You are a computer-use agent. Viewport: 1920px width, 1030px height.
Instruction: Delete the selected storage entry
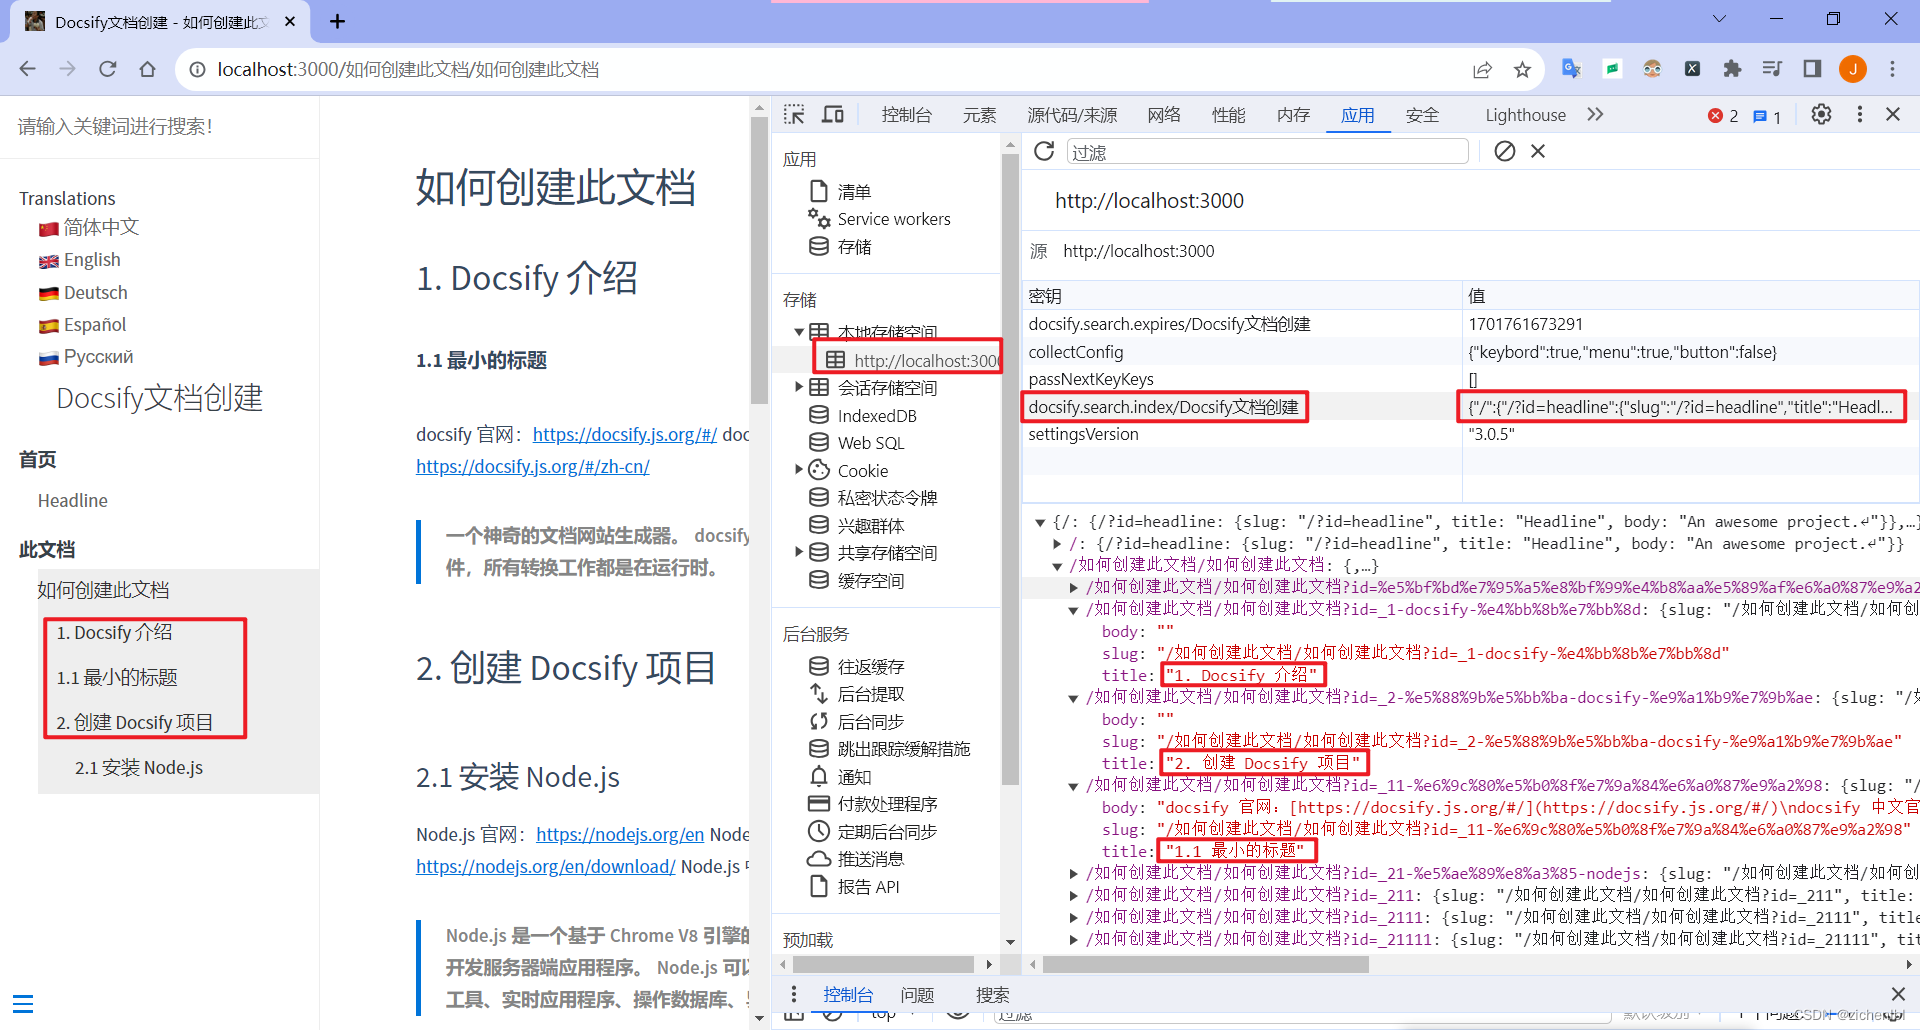click(x=1538, y=151)
